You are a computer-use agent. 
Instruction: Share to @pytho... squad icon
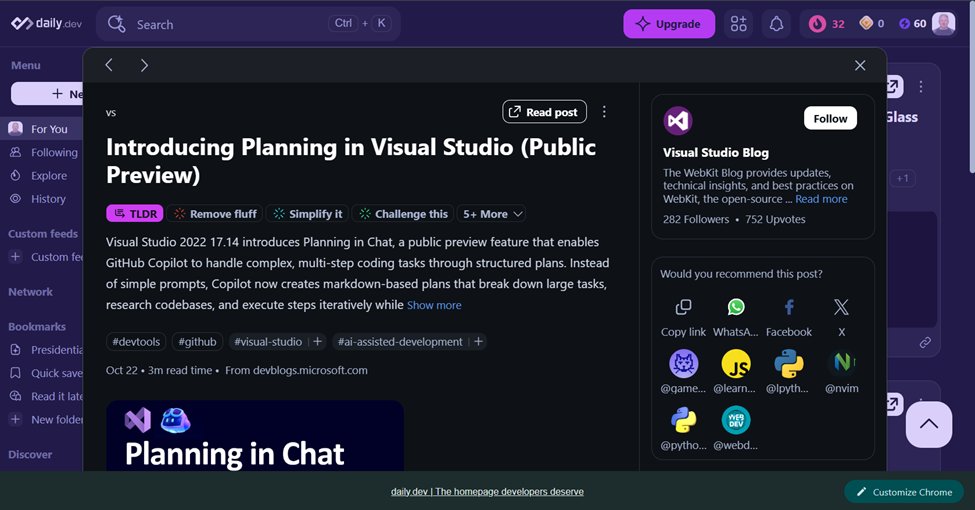pos(683,420)
